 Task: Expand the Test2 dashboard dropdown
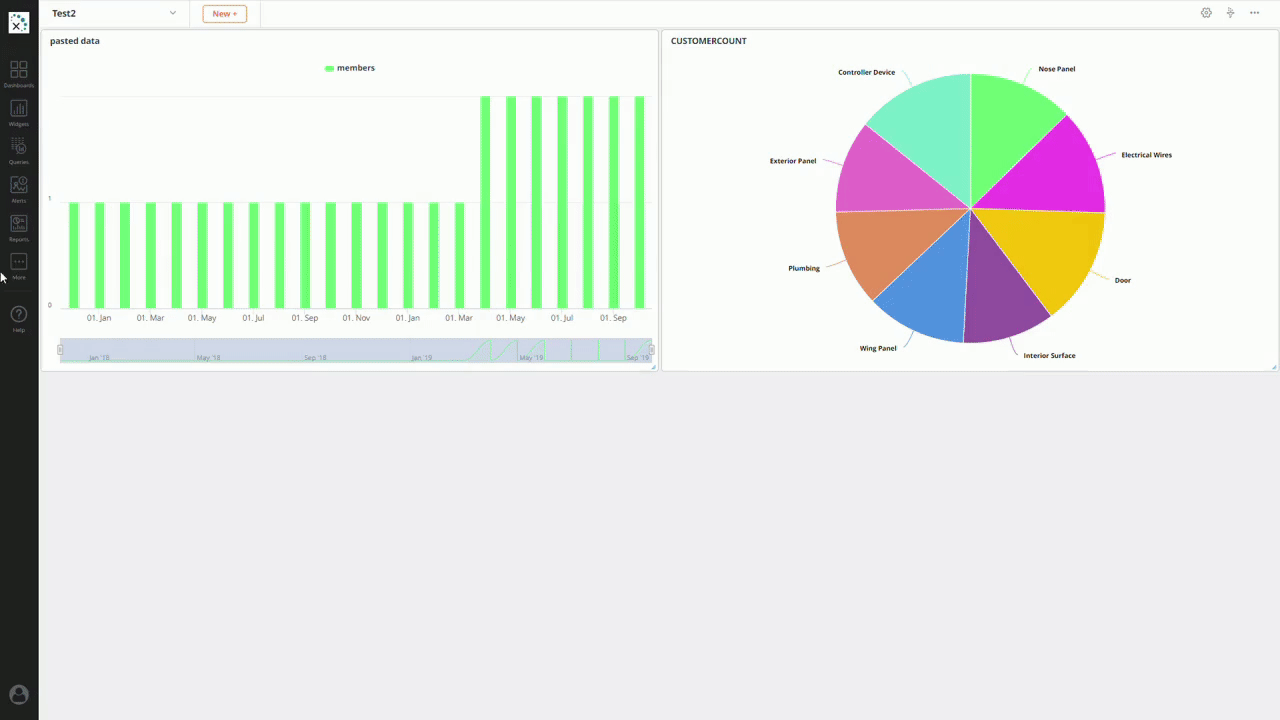point(172,13)
